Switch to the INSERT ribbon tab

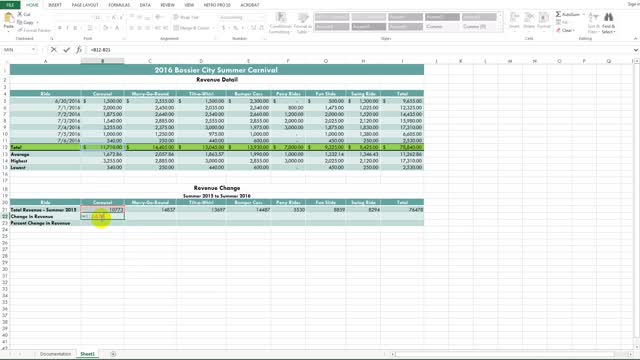tap(55, 5)
